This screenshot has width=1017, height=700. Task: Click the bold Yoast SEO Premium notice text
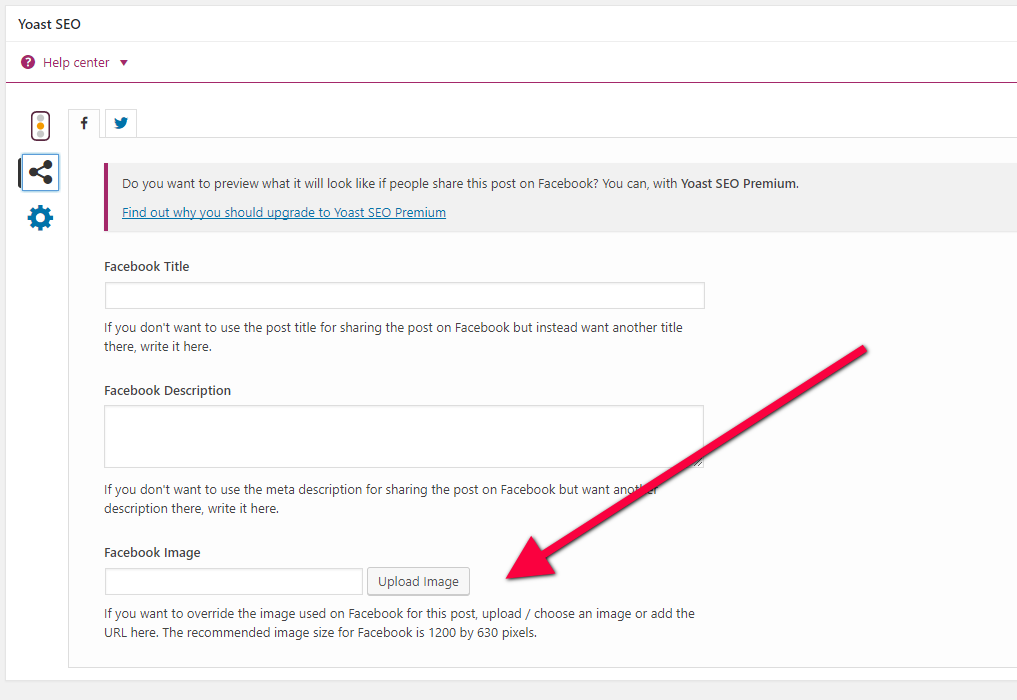[x=739, y=183]
